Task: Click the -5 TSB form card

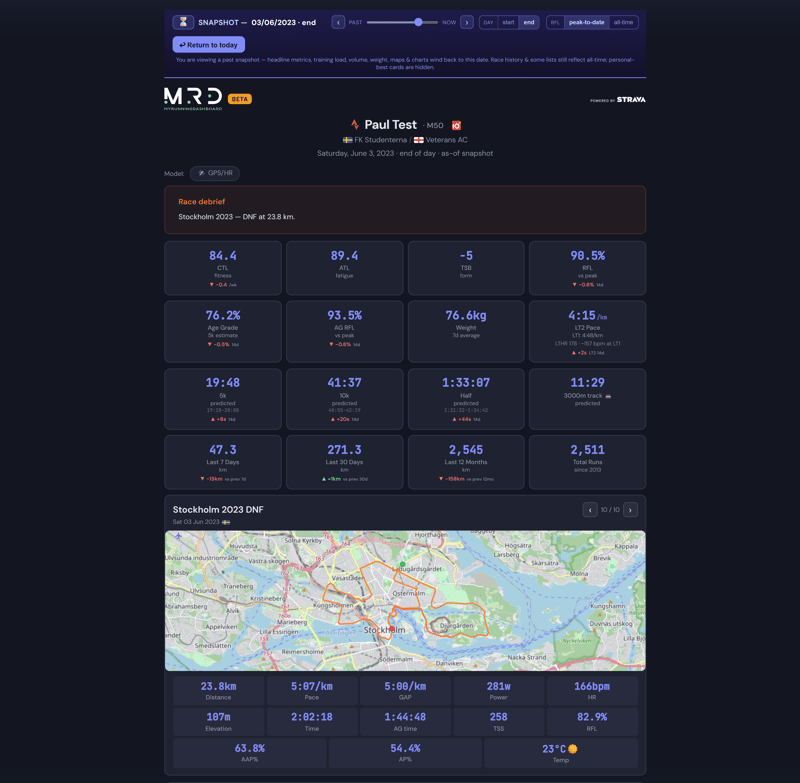Action: 466,268
